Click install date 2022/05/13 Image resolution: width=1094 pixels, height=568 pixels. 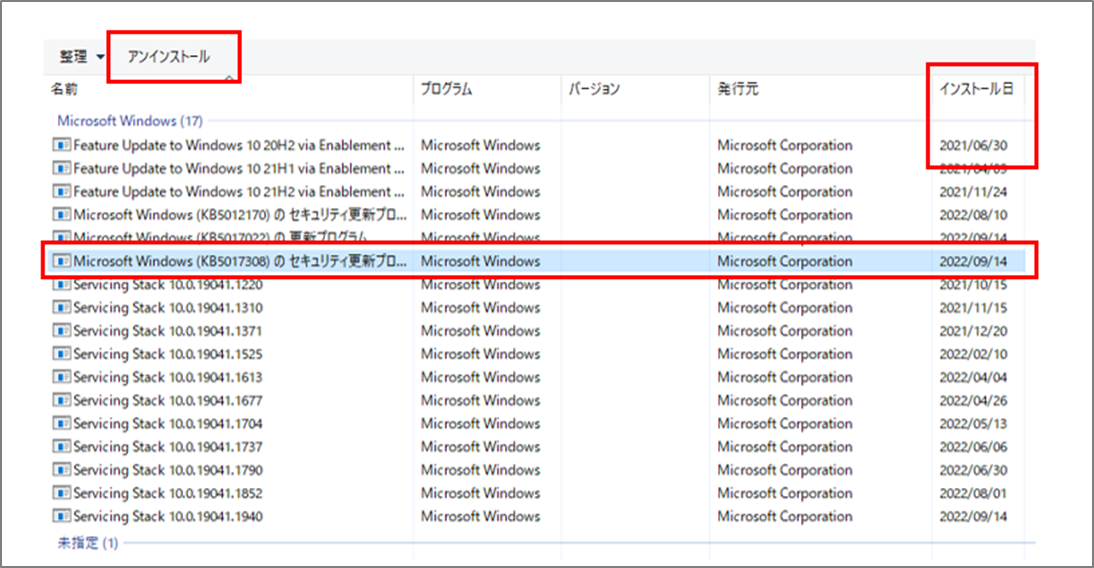[x=973, y=424]
